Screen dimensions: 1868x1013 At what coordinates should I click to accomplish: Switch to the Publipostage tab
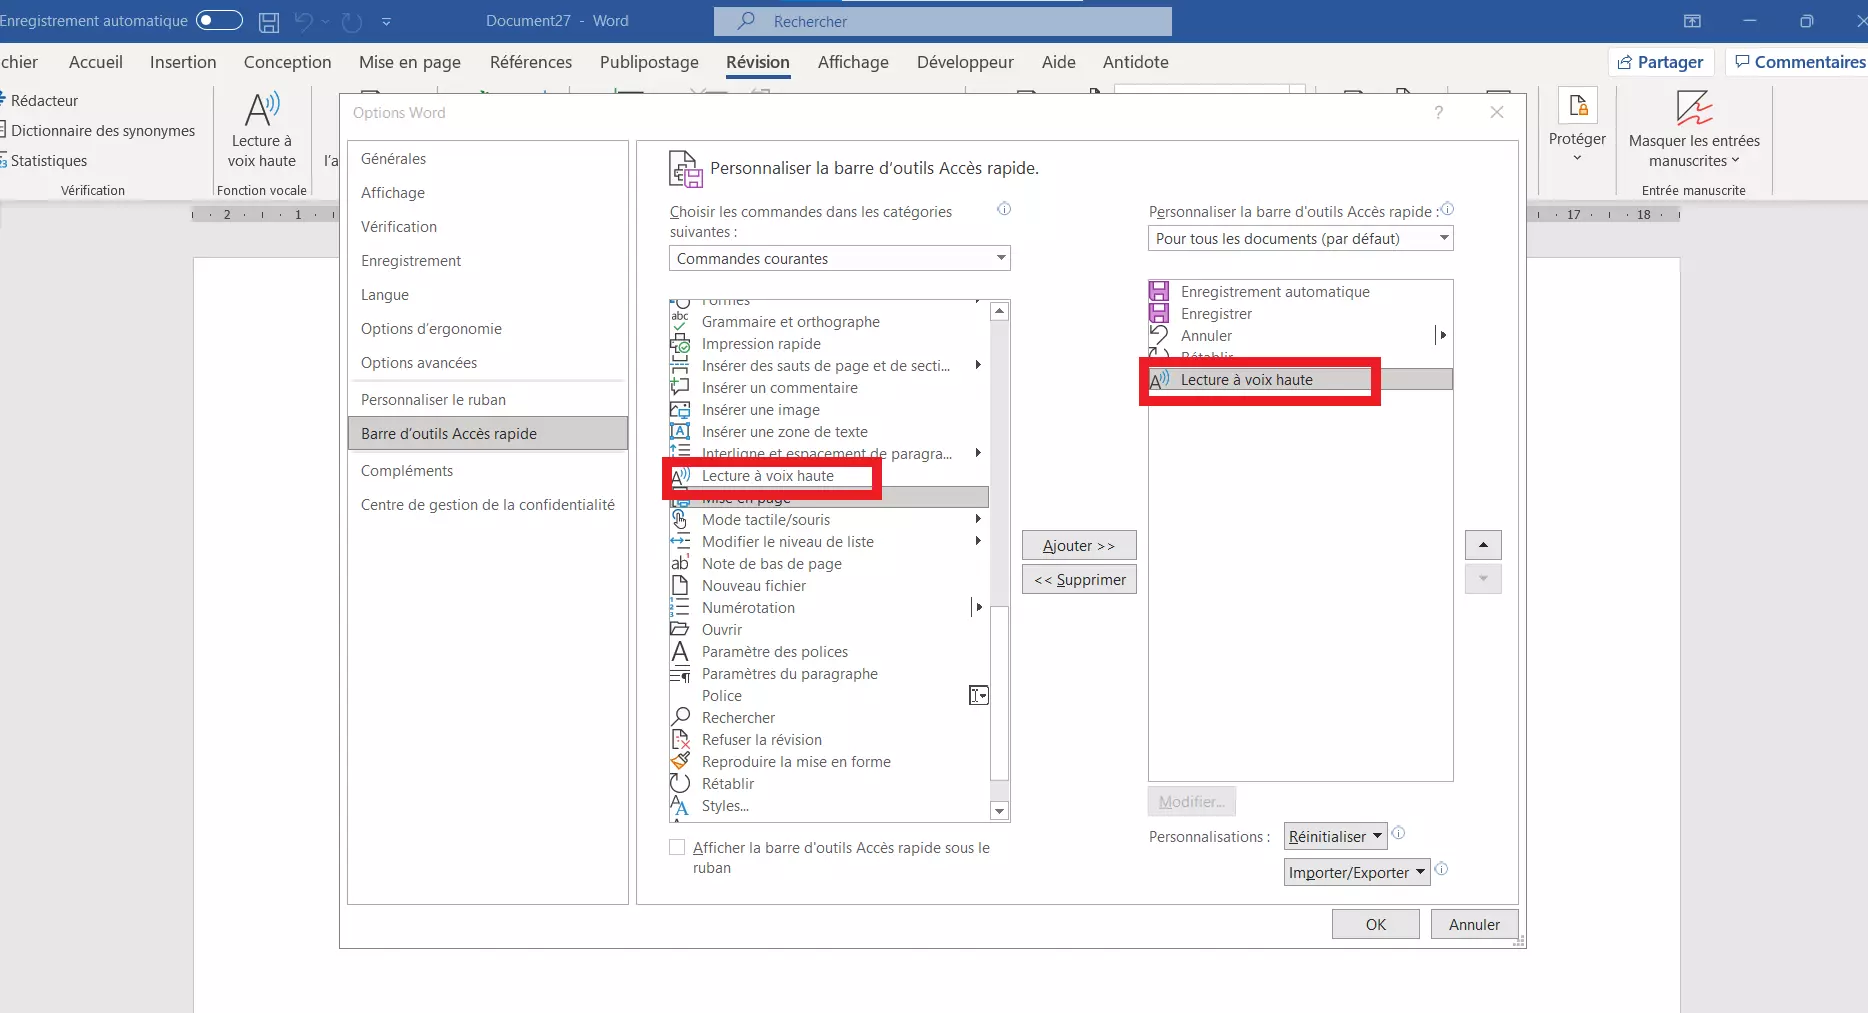(x=649, y=62)
